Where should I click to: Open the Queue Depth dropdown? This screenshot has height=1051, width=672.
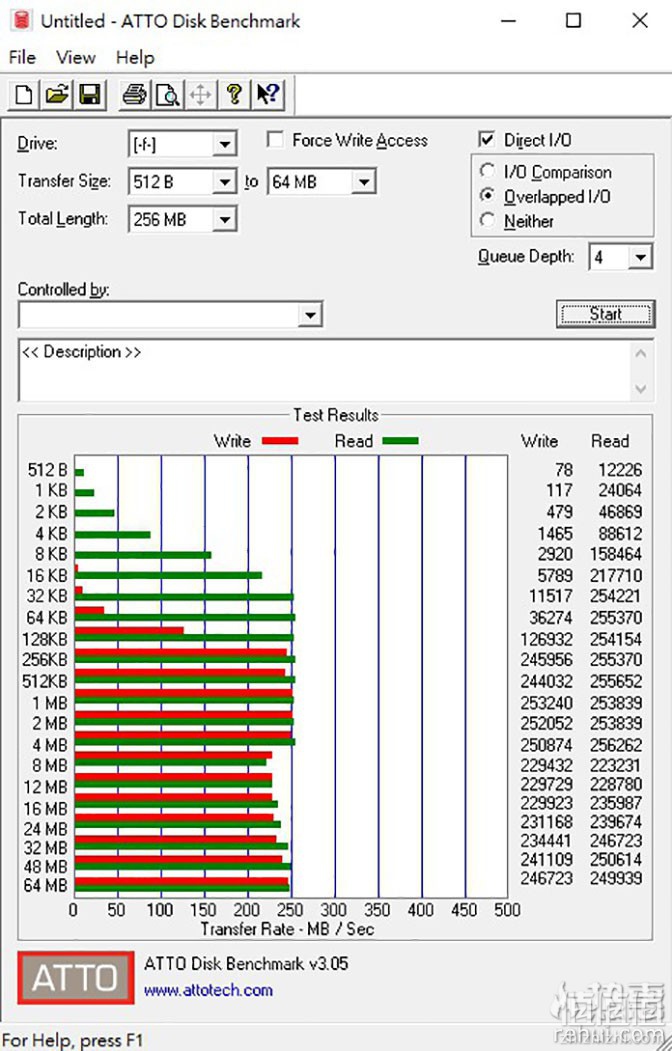click(x=641, y=257)
